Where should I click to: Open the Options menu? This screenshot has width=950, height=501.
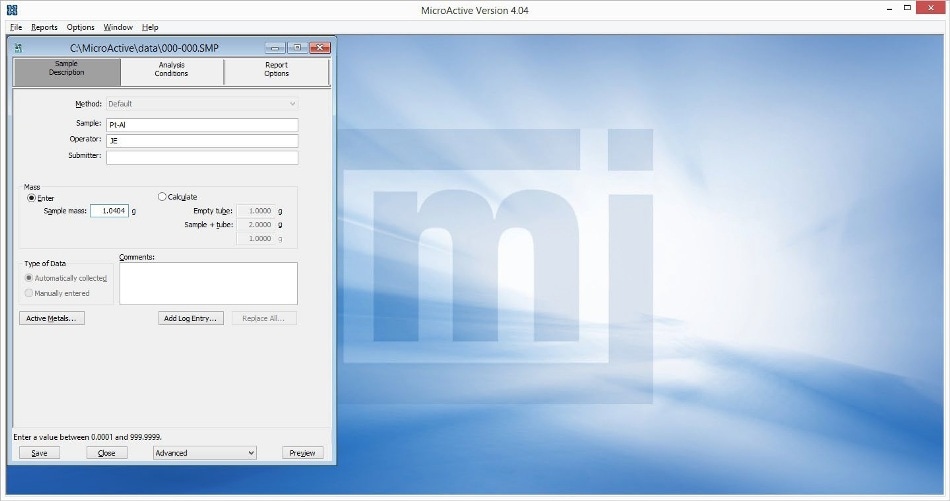pyautogui.click(x=81, y=27)
